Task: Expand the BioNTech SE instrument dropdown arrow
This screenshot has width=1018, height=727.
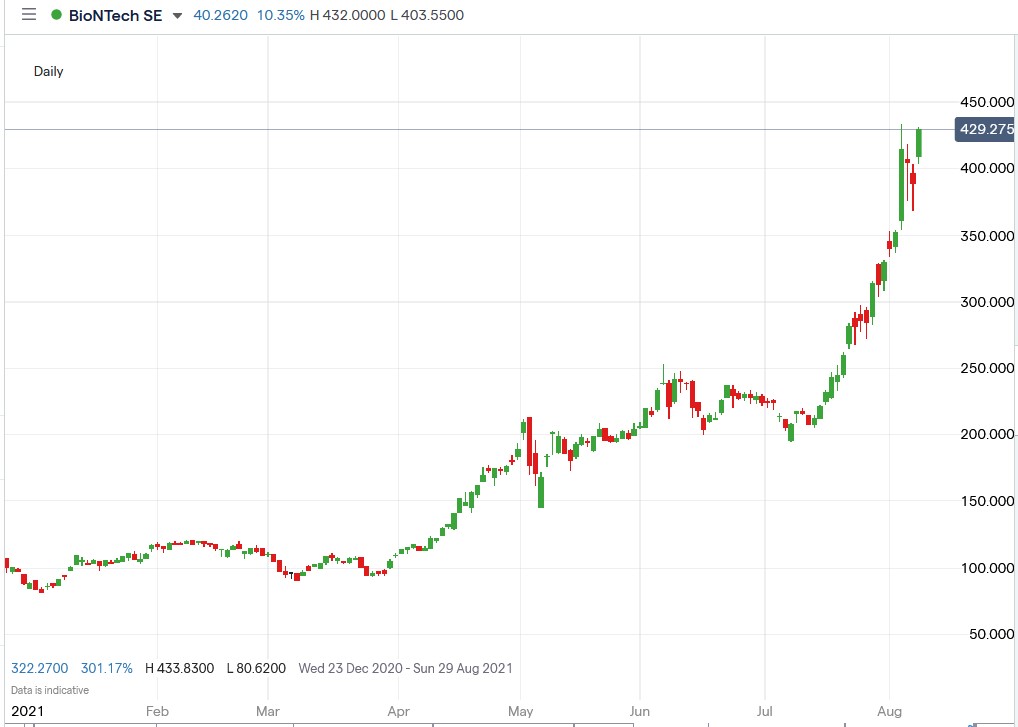Action: point(177,16)
